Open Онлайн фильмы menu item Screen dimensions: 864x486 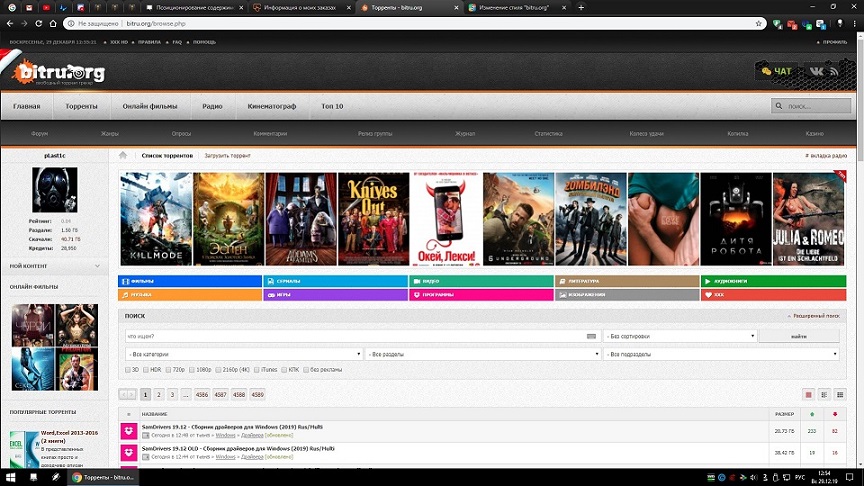pyautogui.click(x=150, y=106)
